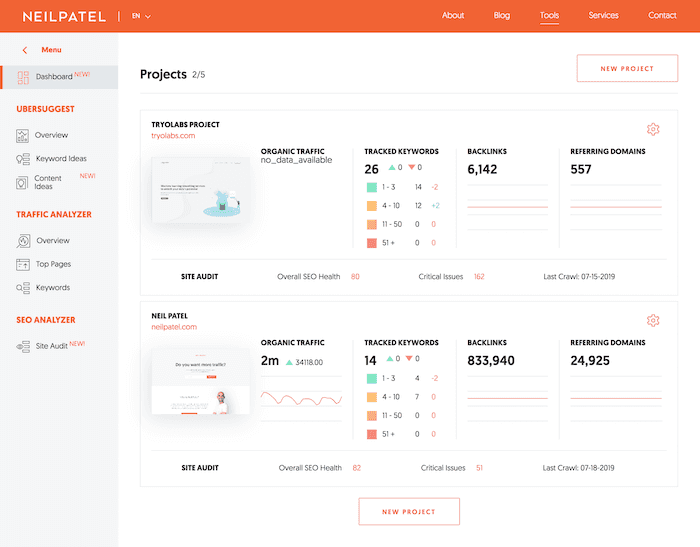Click the Neil Patel website thumbnail
The height and width of the screenshot is (547, 700).
pos(200,382)
